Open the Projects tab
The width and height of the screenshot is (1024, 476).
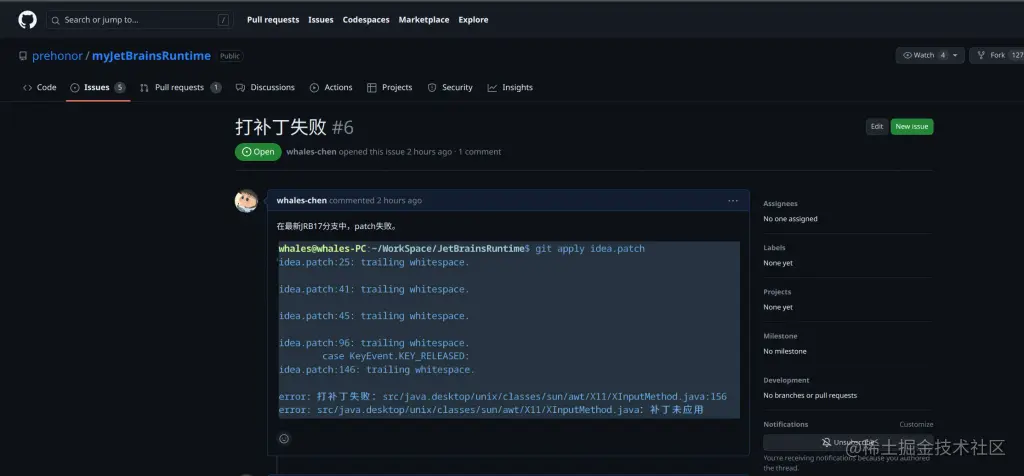[390, 87]
